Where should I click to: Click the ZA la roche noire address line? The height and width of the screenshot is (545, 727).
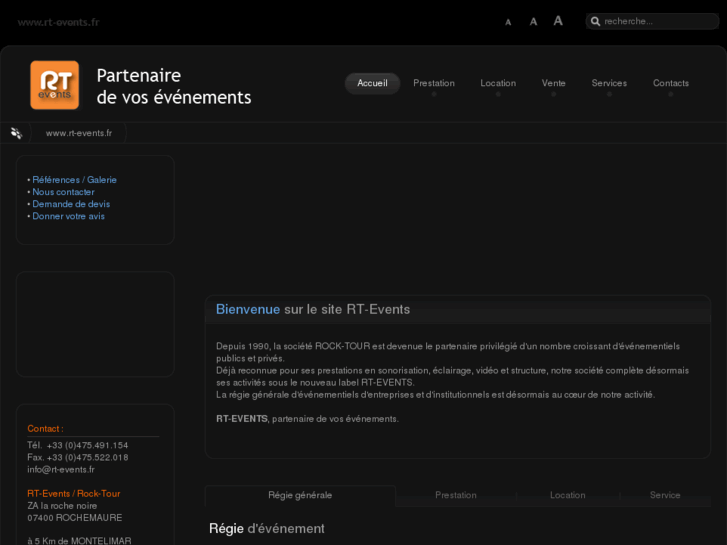click(62, 506)
